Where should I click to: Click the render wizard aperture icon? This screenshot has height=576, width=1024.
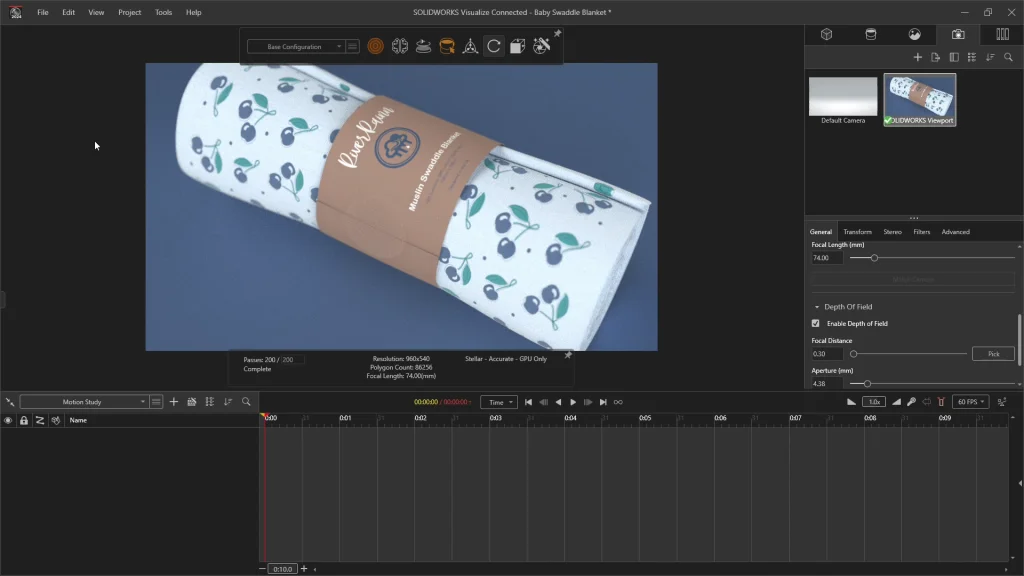(541, 46)
